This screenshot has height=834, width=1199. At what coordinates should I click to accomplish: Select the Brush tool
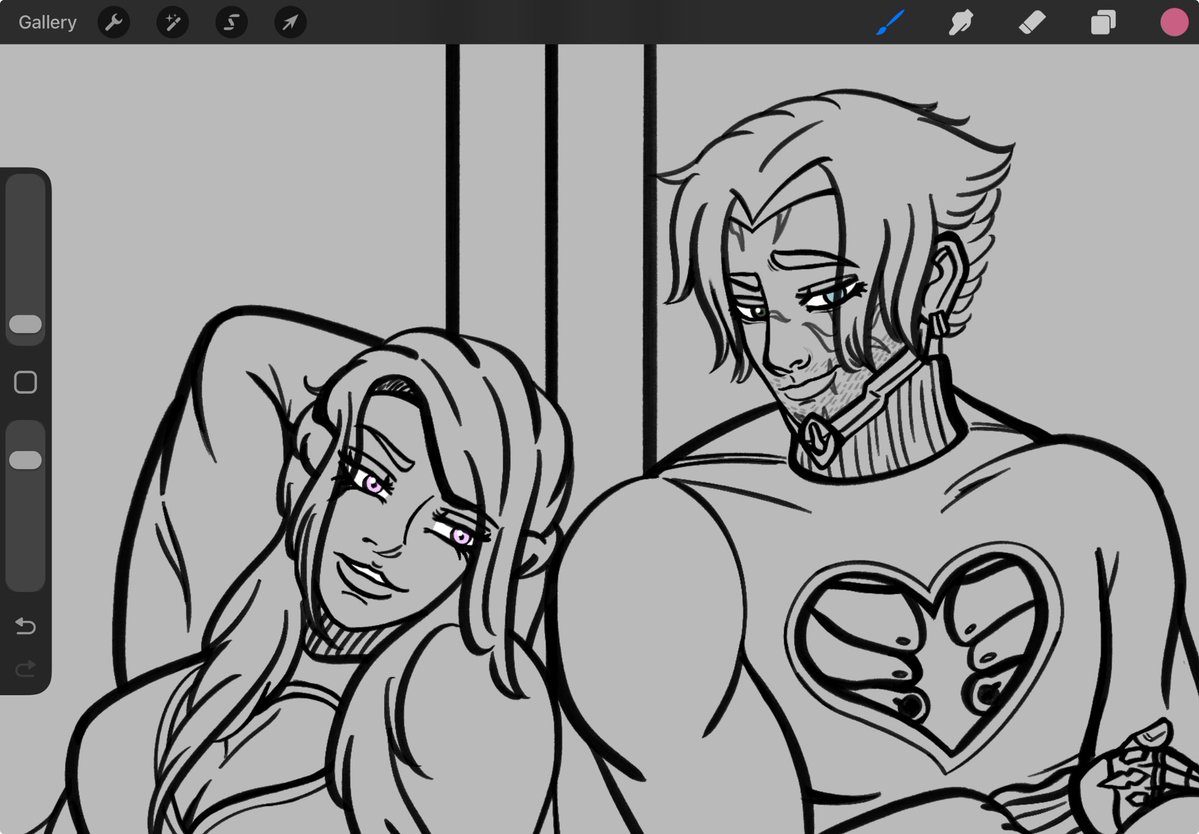(890, 22)
